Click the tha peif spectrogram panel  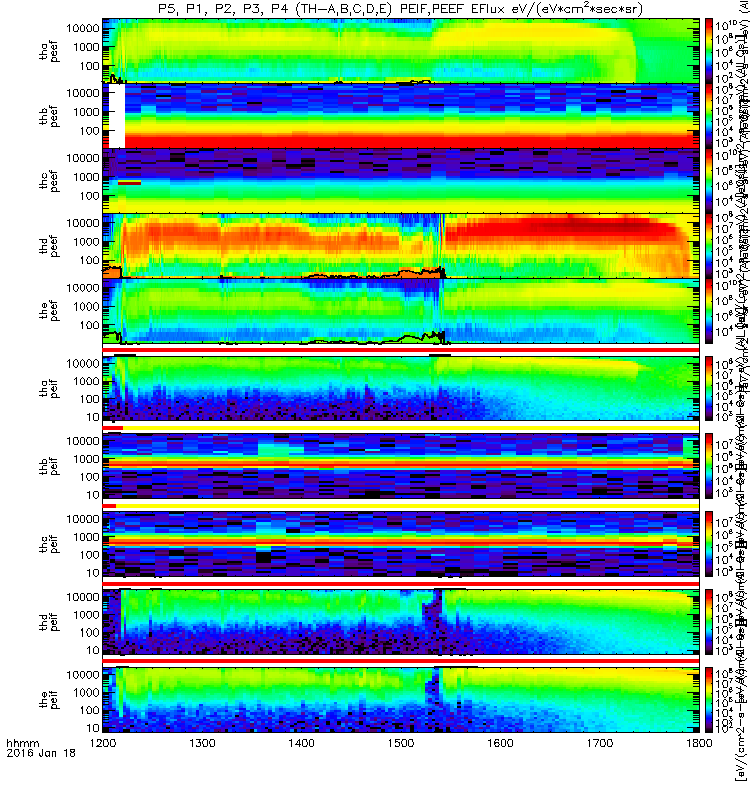coord(401,388)
